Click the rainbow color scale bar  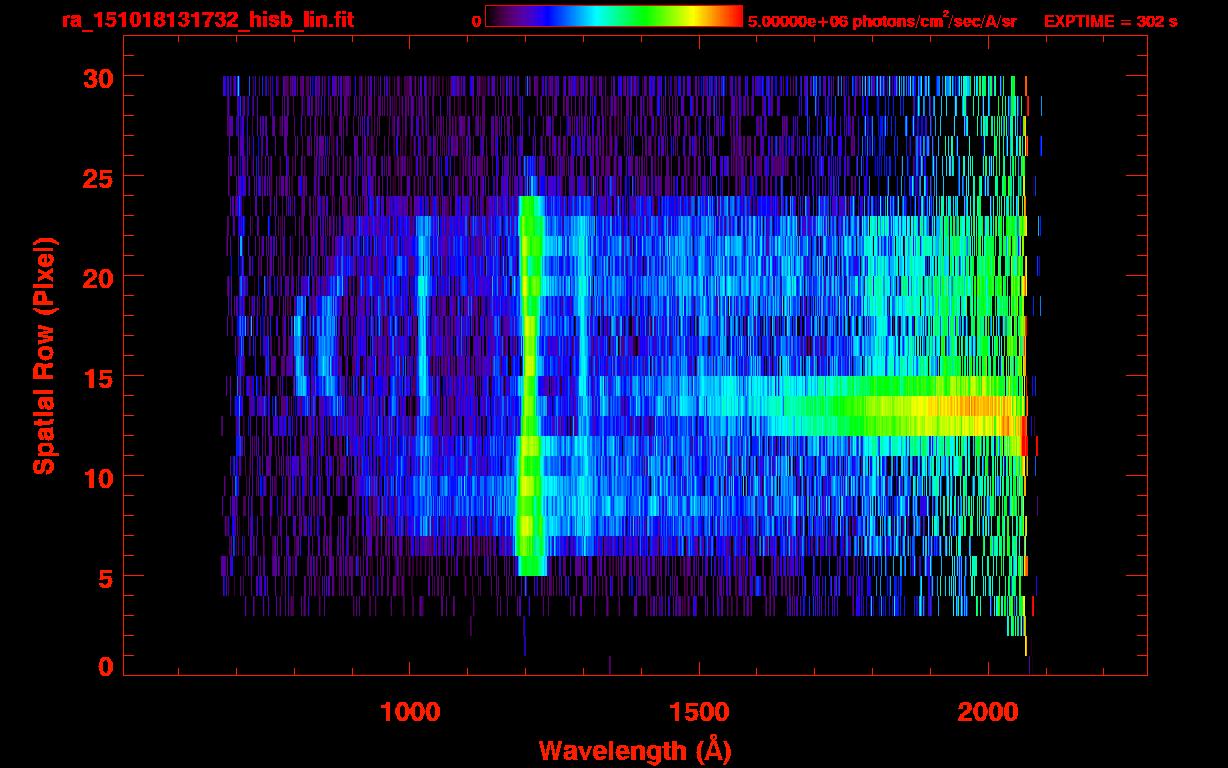pos(614,16)
